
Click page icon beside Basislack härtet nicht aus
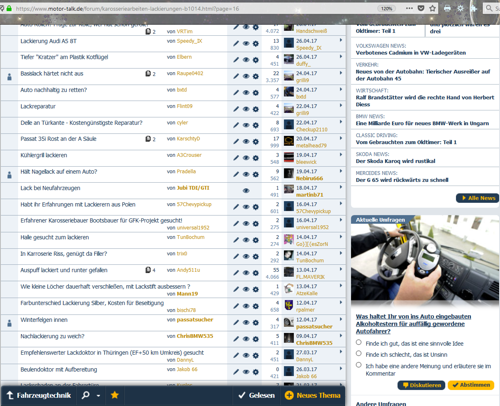tap(148, 73)
